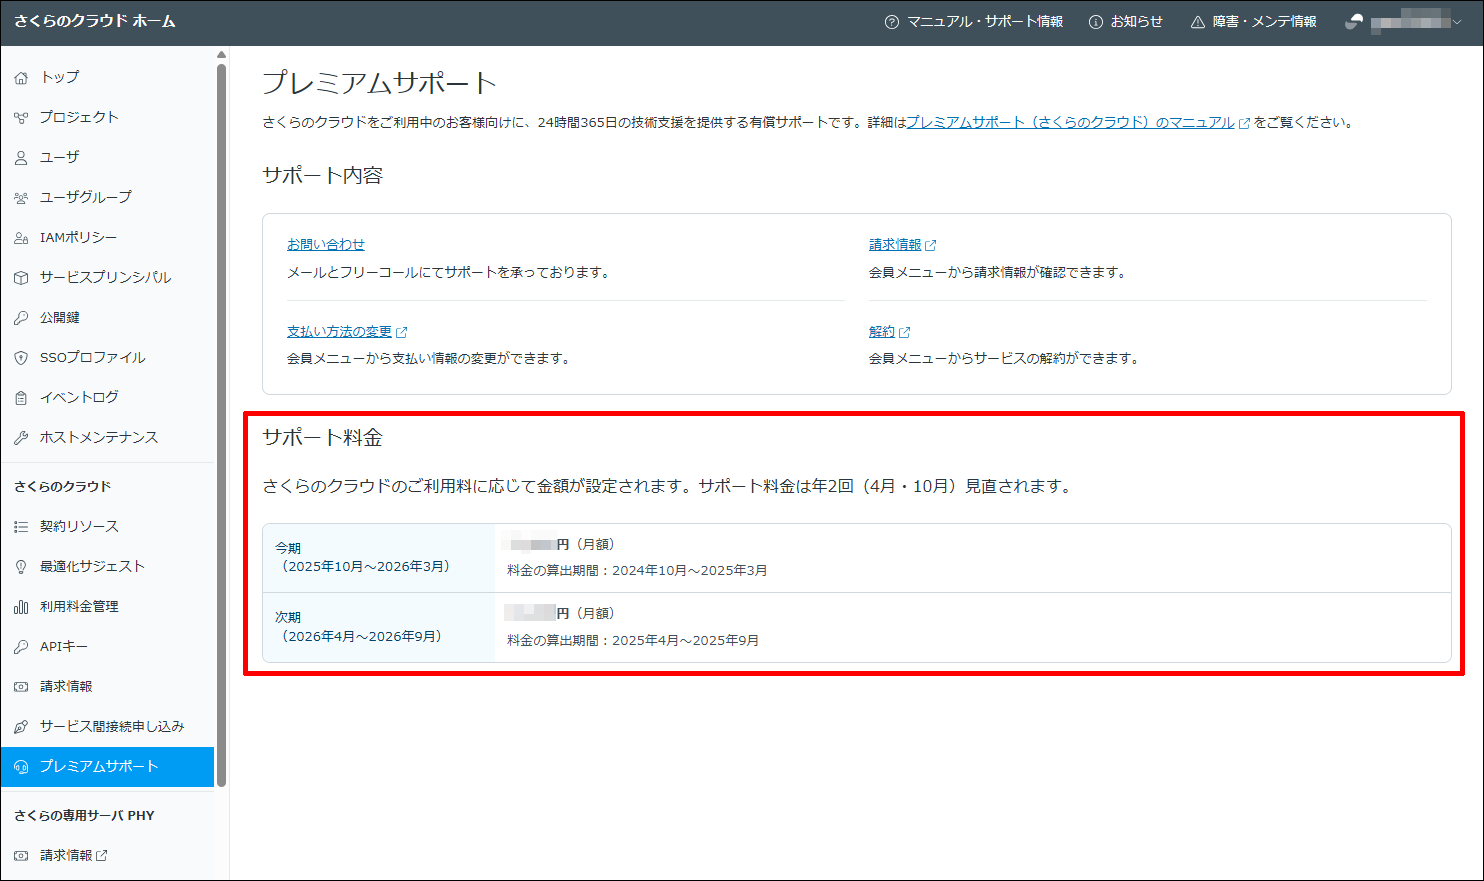Go to 契約リソース in the sidebar
The image size is (1484, 881).
pyautogui.click(x=79, y=526)
